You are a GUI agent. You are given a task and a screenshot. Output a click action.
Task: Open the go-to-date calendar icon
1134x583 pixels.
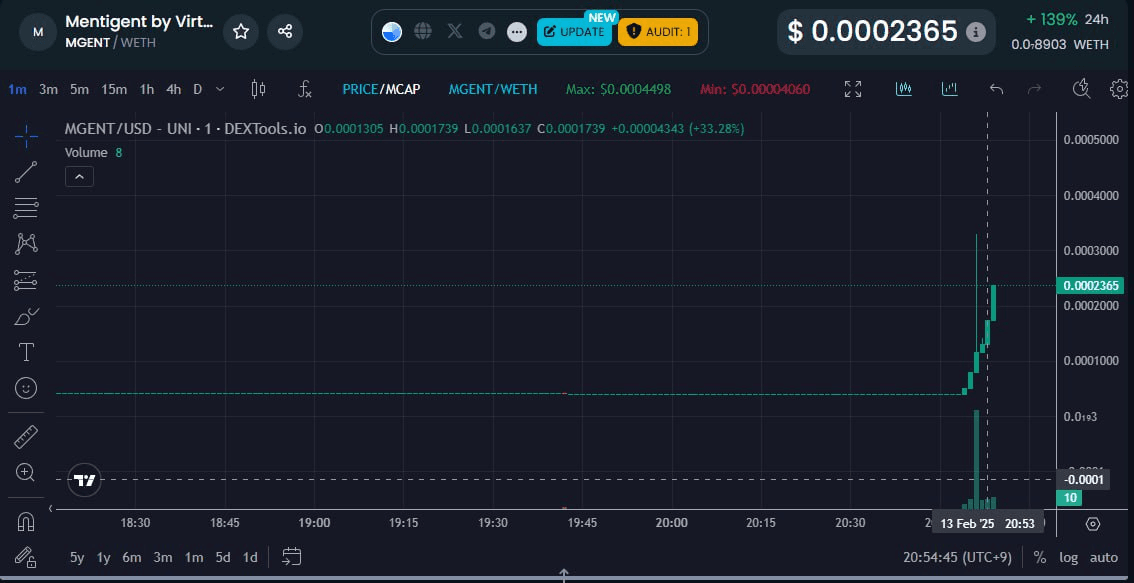pos(291,557)
